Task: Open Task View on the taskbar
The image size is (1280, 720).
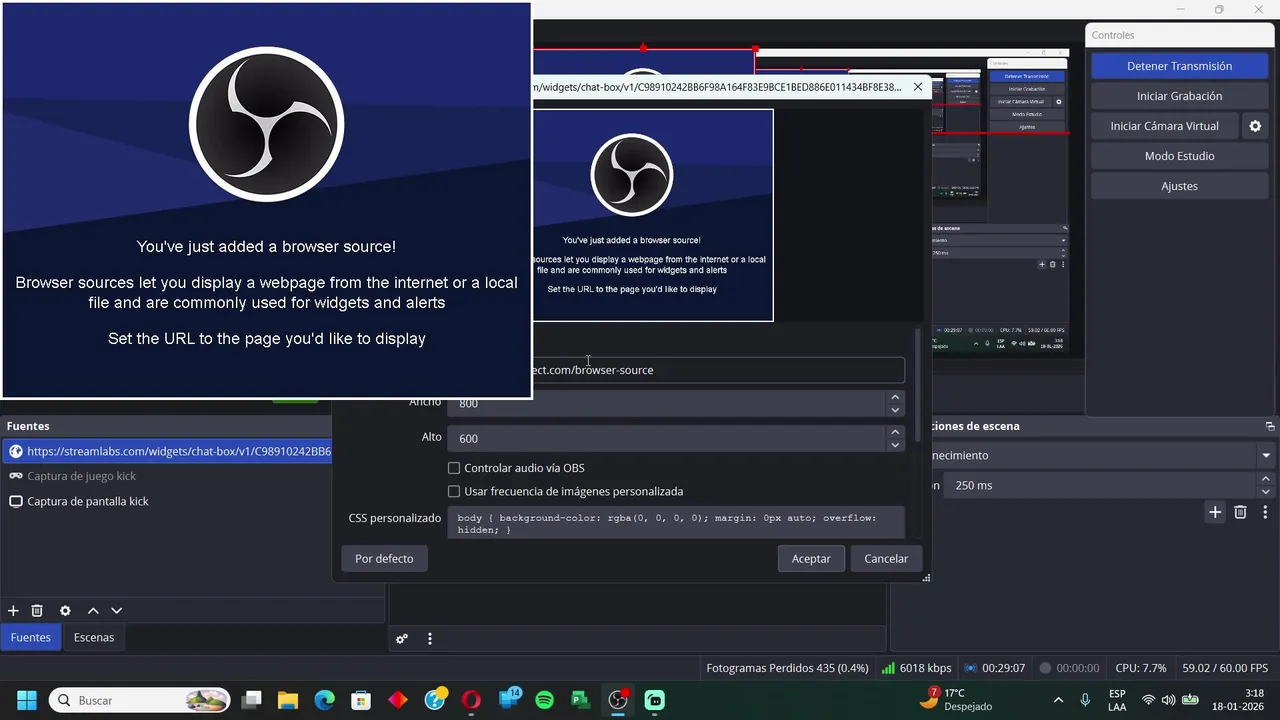Action: [x=252, y=700]
